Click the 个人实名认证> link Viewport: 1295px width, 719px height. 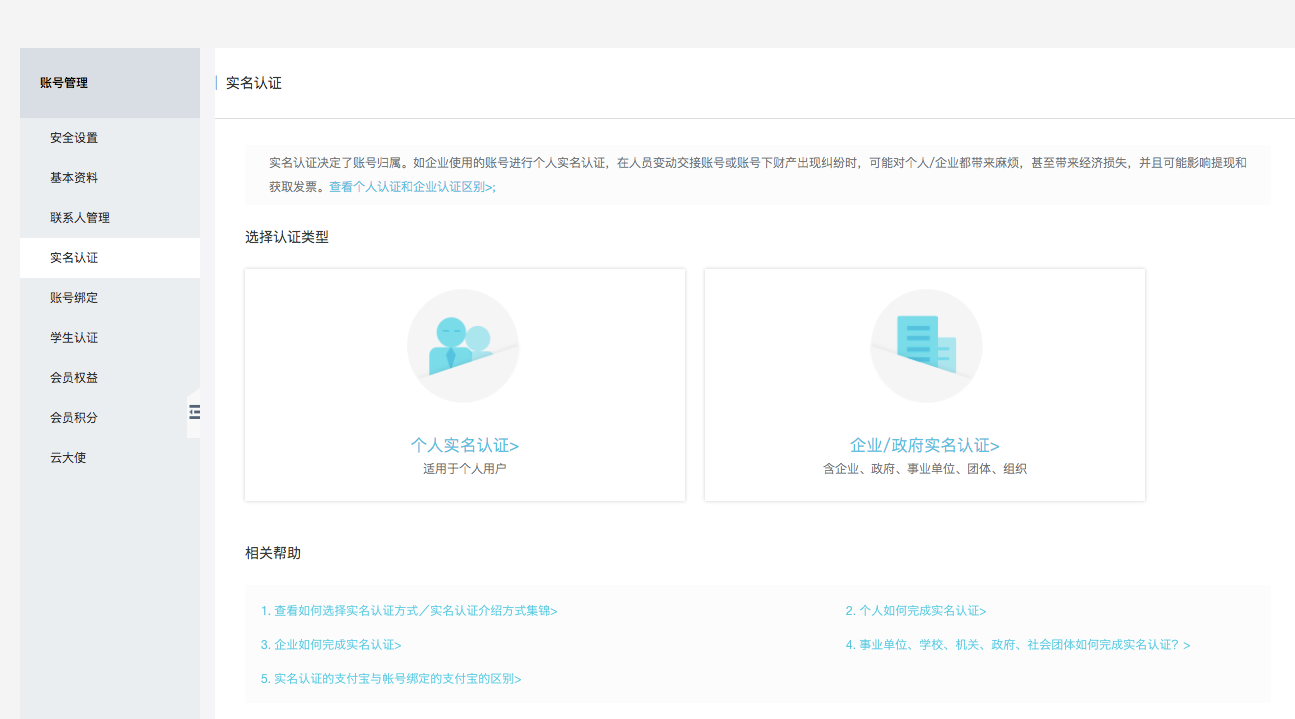464,445
